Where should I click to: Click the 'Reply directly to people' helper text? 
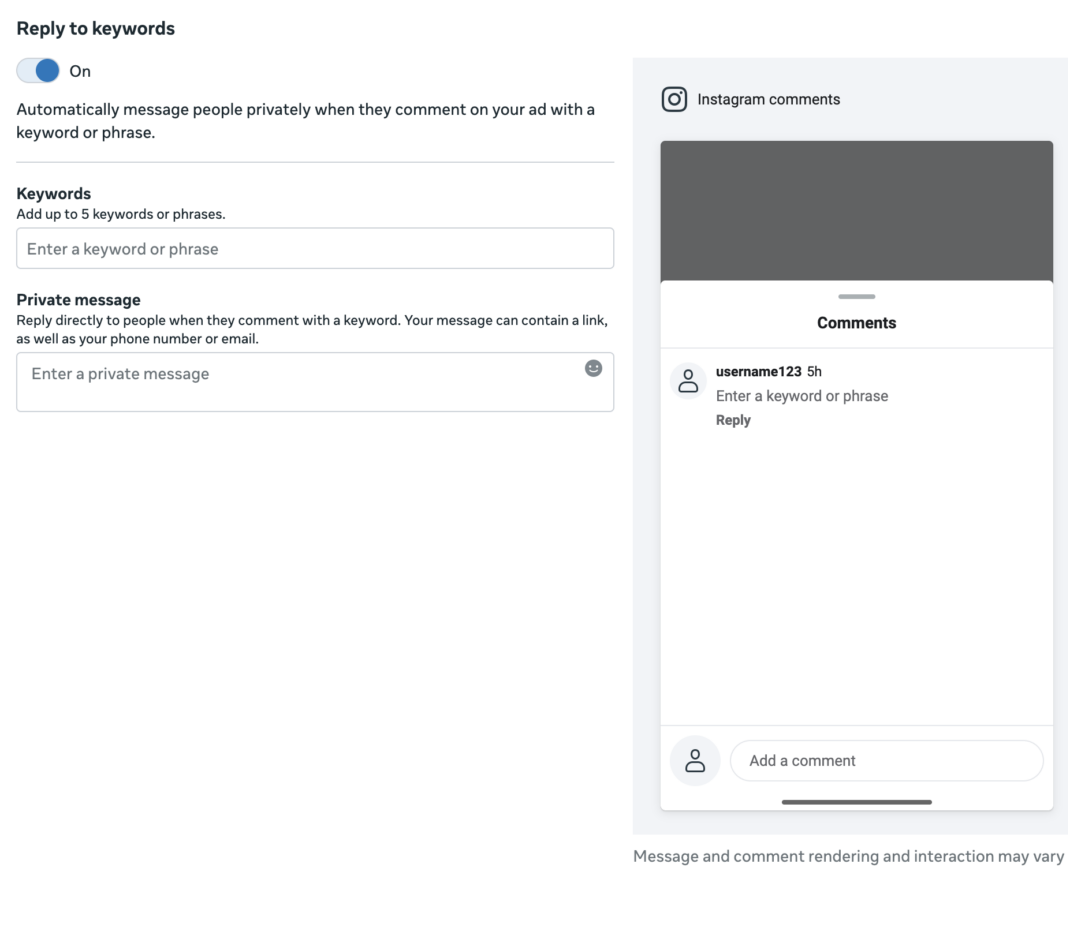click(x=312, y=329)
